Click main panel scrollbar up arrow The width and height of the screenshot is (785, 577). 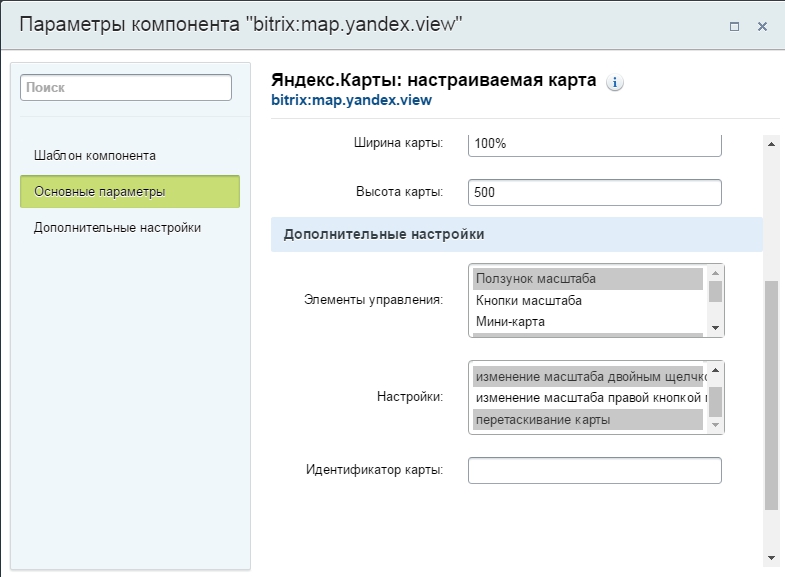pyautogui.click(x=771, y=144)
